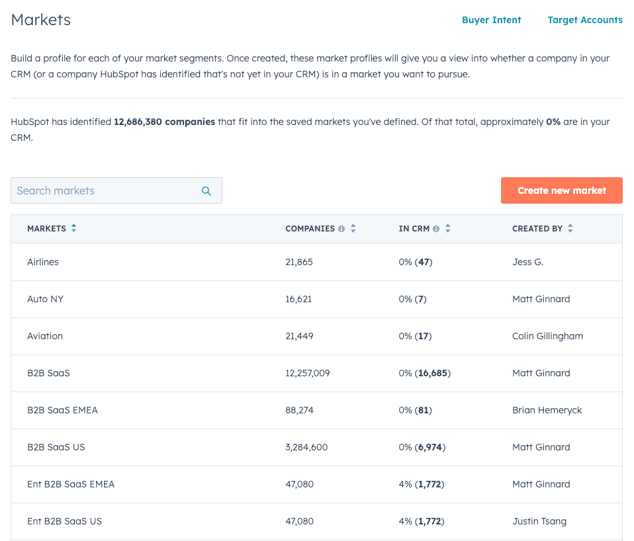Click the 12,257,009 companies count
This screenshot has height=541, width=634.
click(307, 373)
